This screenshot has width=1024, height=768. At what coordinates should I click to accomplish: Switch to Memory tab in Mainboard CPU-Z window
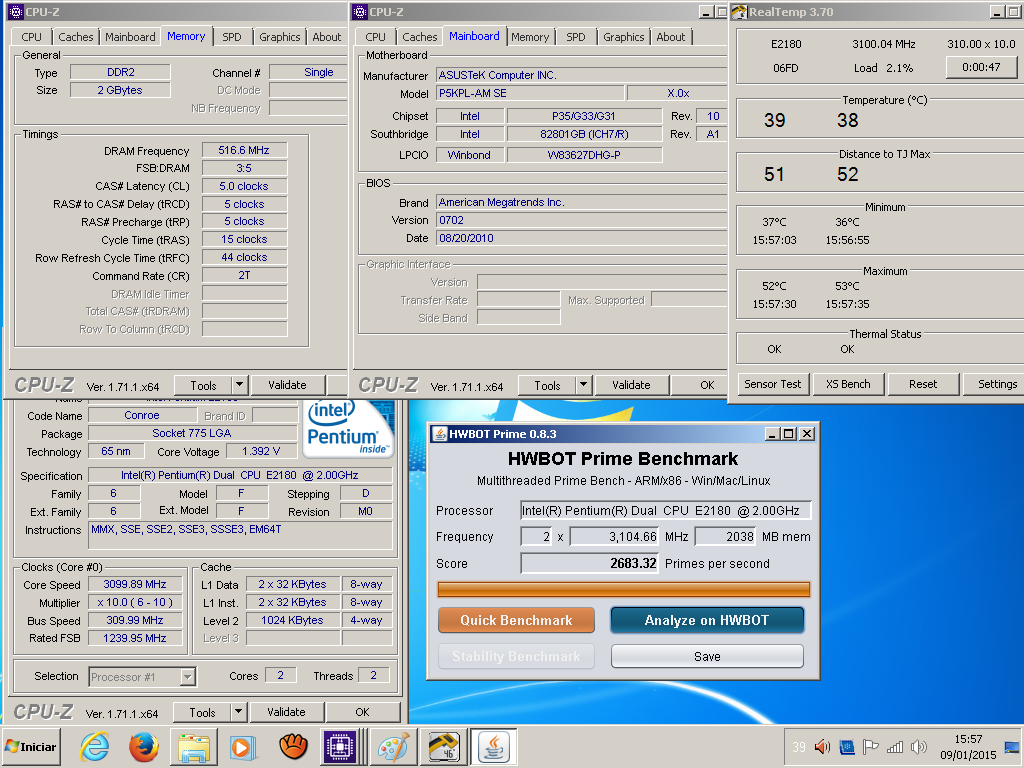530,37
